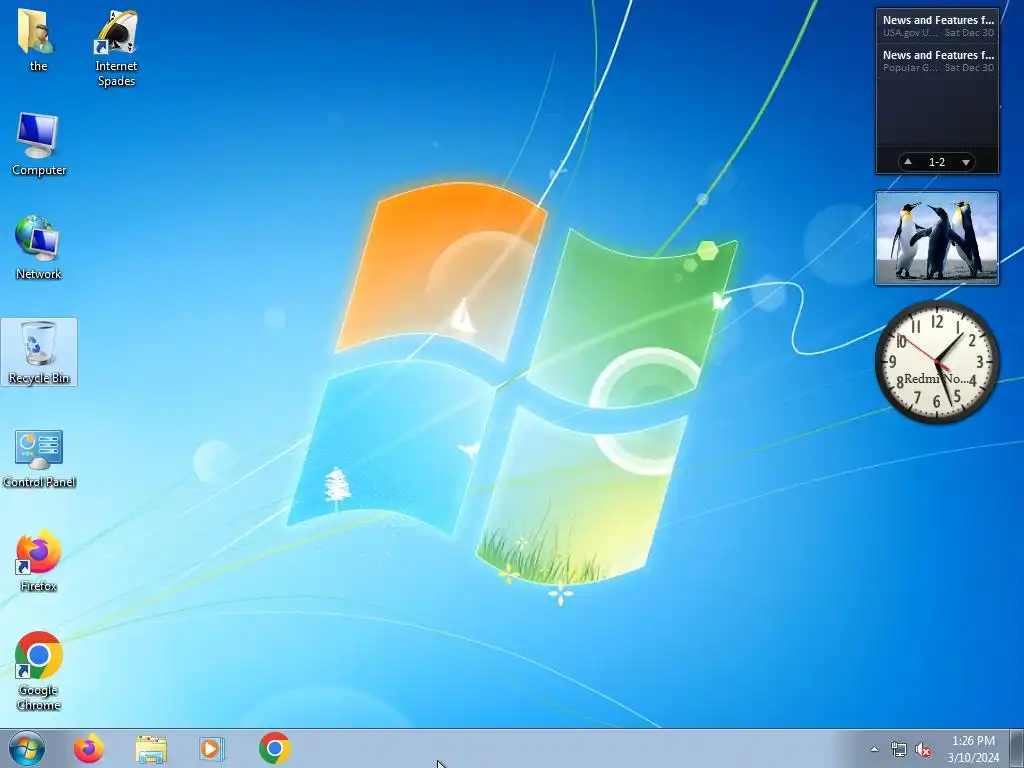Click the Show Desktop strip at taskbar end
1024x768 pixels.
coord(1017,748)
